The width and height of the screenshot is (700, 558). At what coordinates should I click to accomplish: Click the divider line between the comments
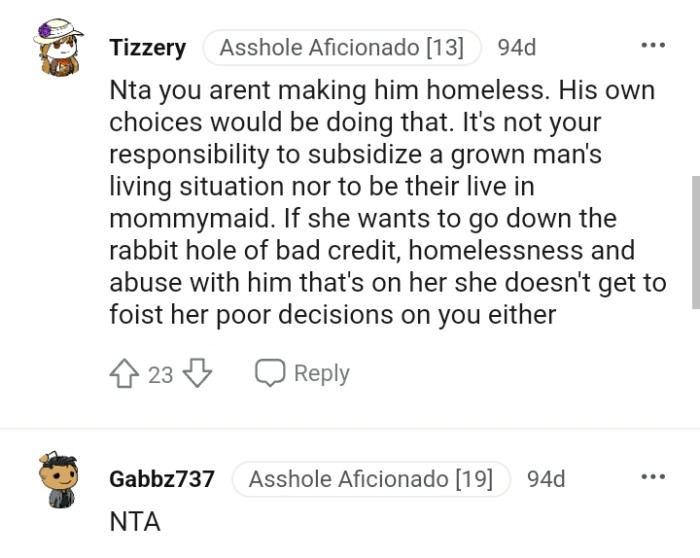point(350,430)
